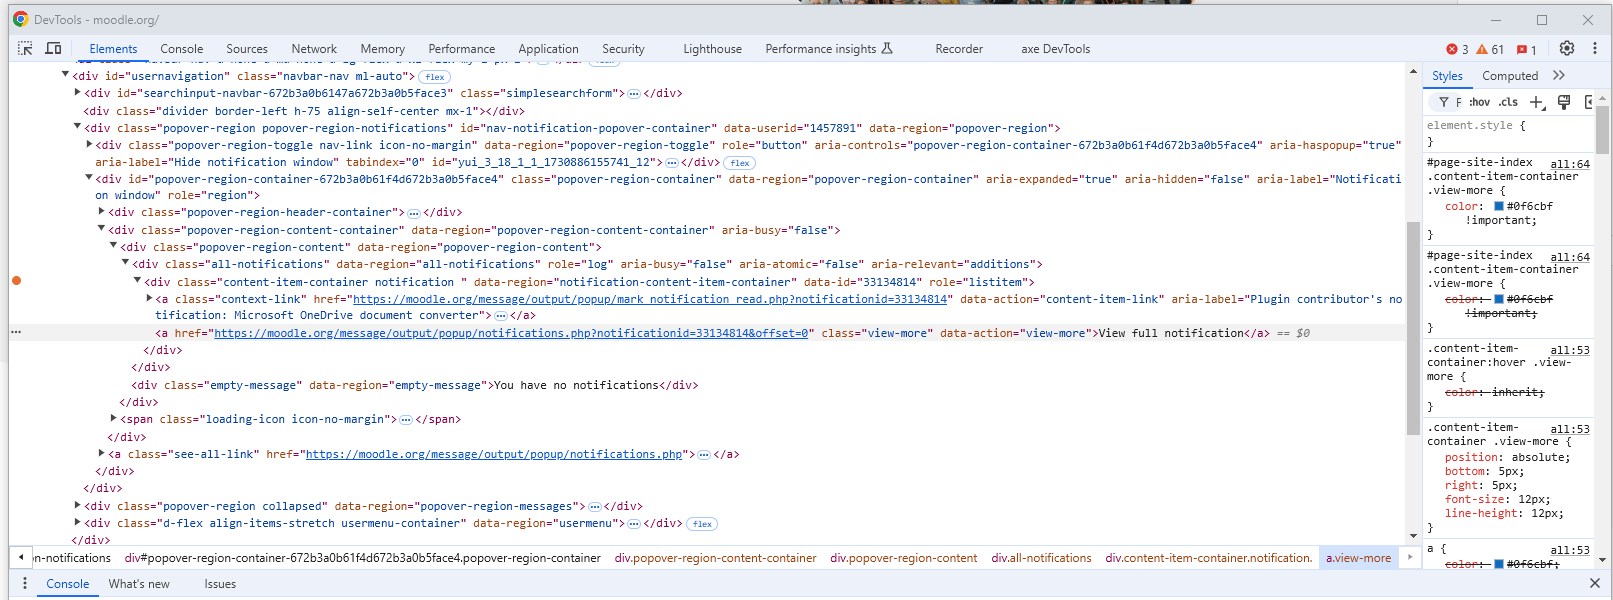The height and width of the screenshot is (600, 1613).
Task: Open the Network tab
Action: [x=314, y=49]
